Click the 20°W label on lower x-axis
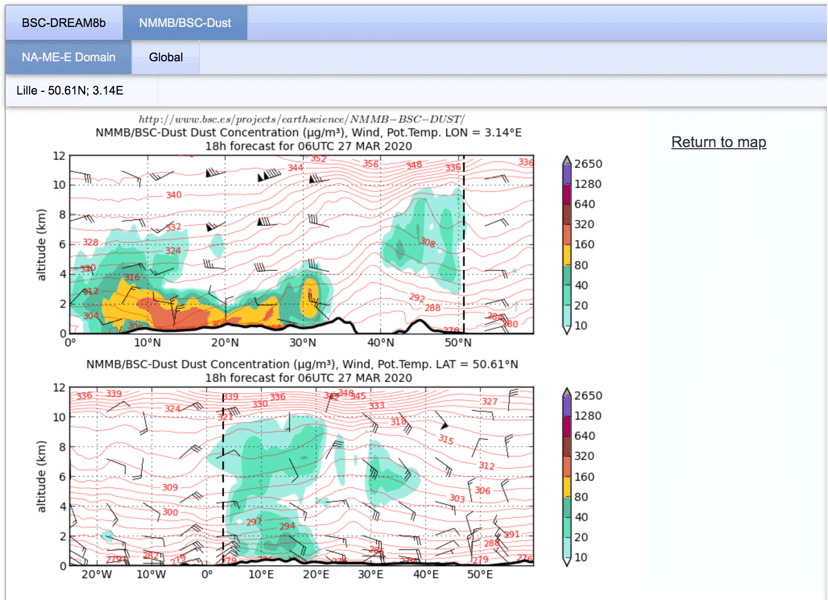This screenshot has height=600, width=828. pos(96,575)
